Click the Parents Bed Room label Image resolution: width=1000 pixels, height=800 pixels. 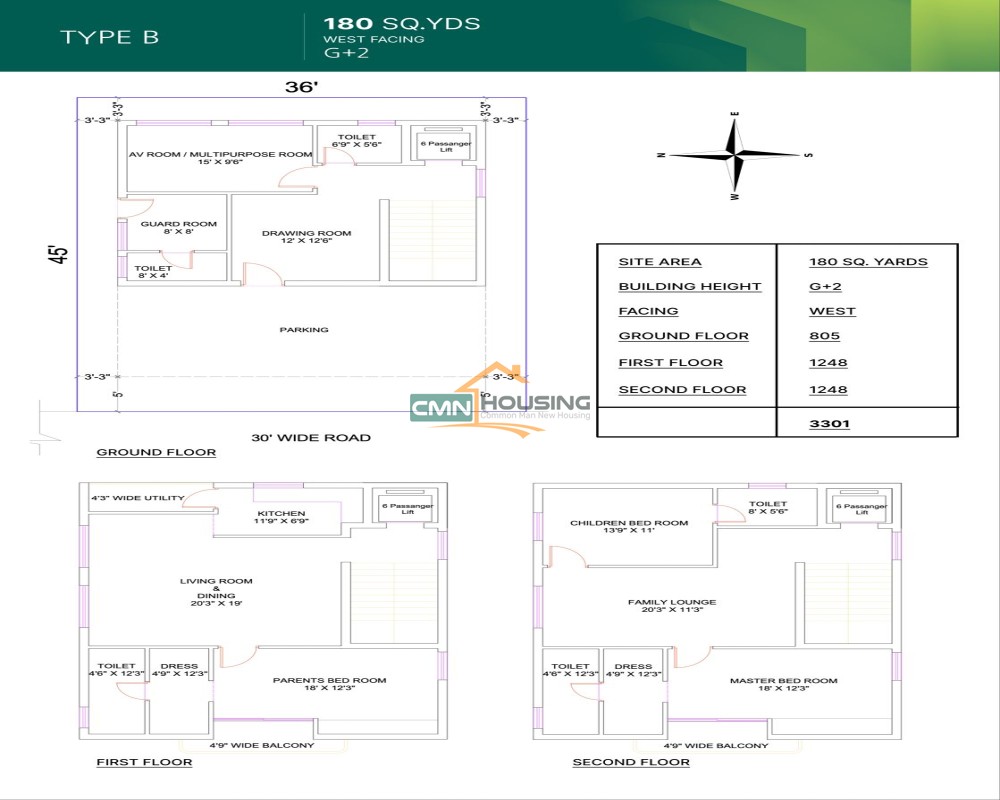(329, 685)
